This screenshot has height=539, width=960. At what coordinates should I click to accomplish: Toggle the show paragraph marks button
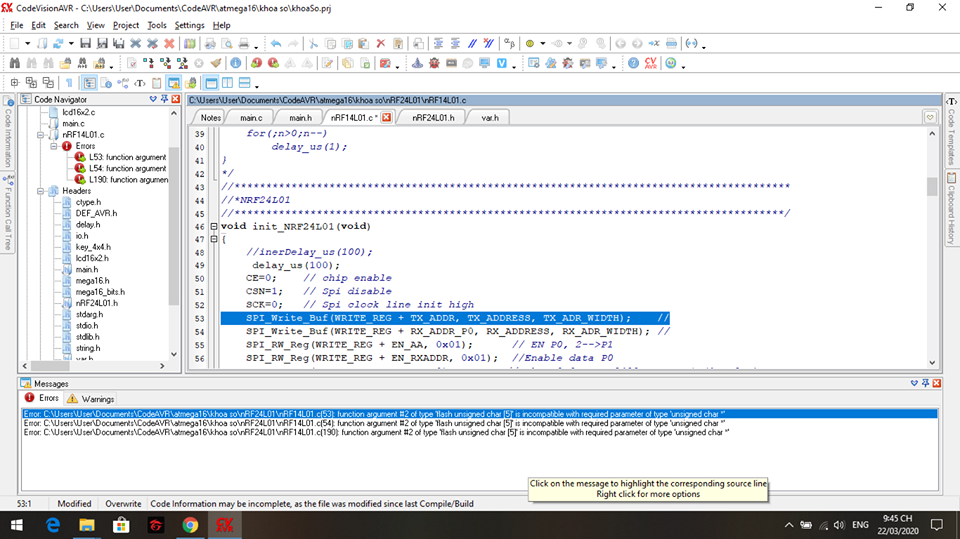69,83
